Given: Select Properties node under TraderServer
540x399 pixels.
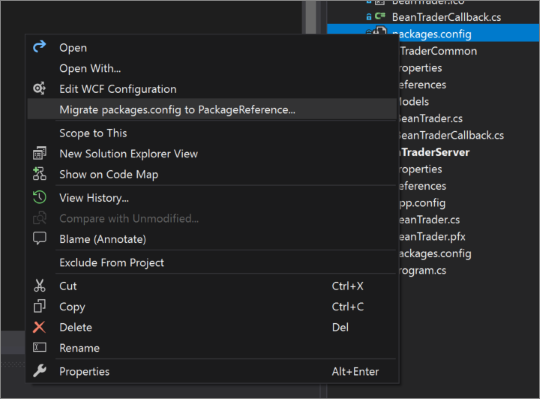Looking at the screenshot, I should coord(420,169).
